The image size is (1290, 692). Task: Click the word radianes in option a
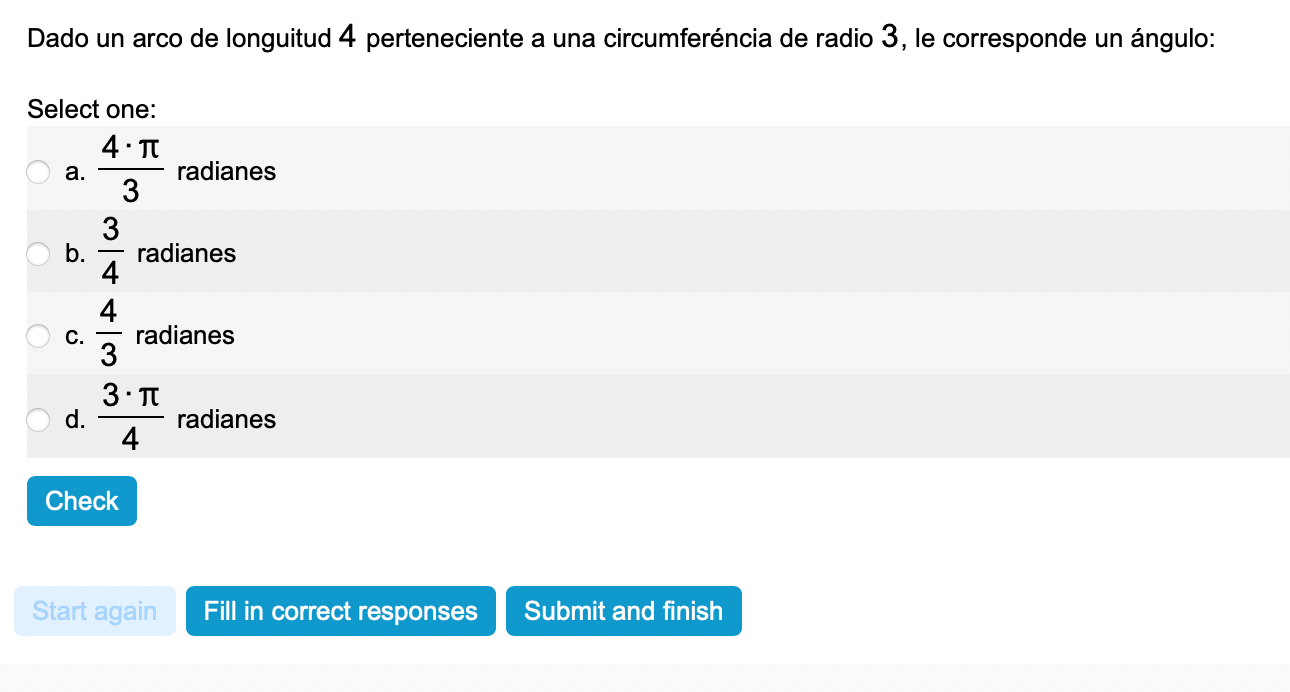point(226,172)
